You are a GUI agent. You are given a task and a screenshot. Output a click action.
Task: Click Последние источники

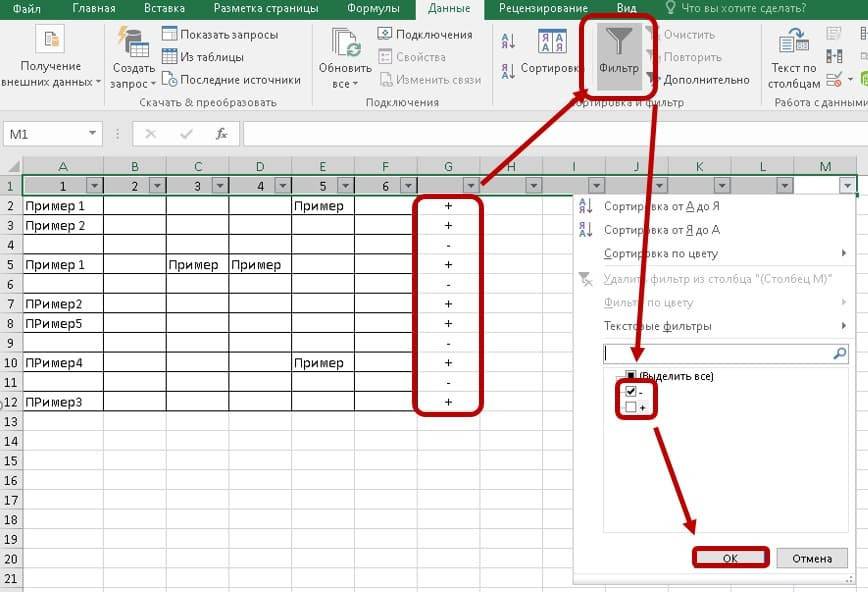click(231, 80)
